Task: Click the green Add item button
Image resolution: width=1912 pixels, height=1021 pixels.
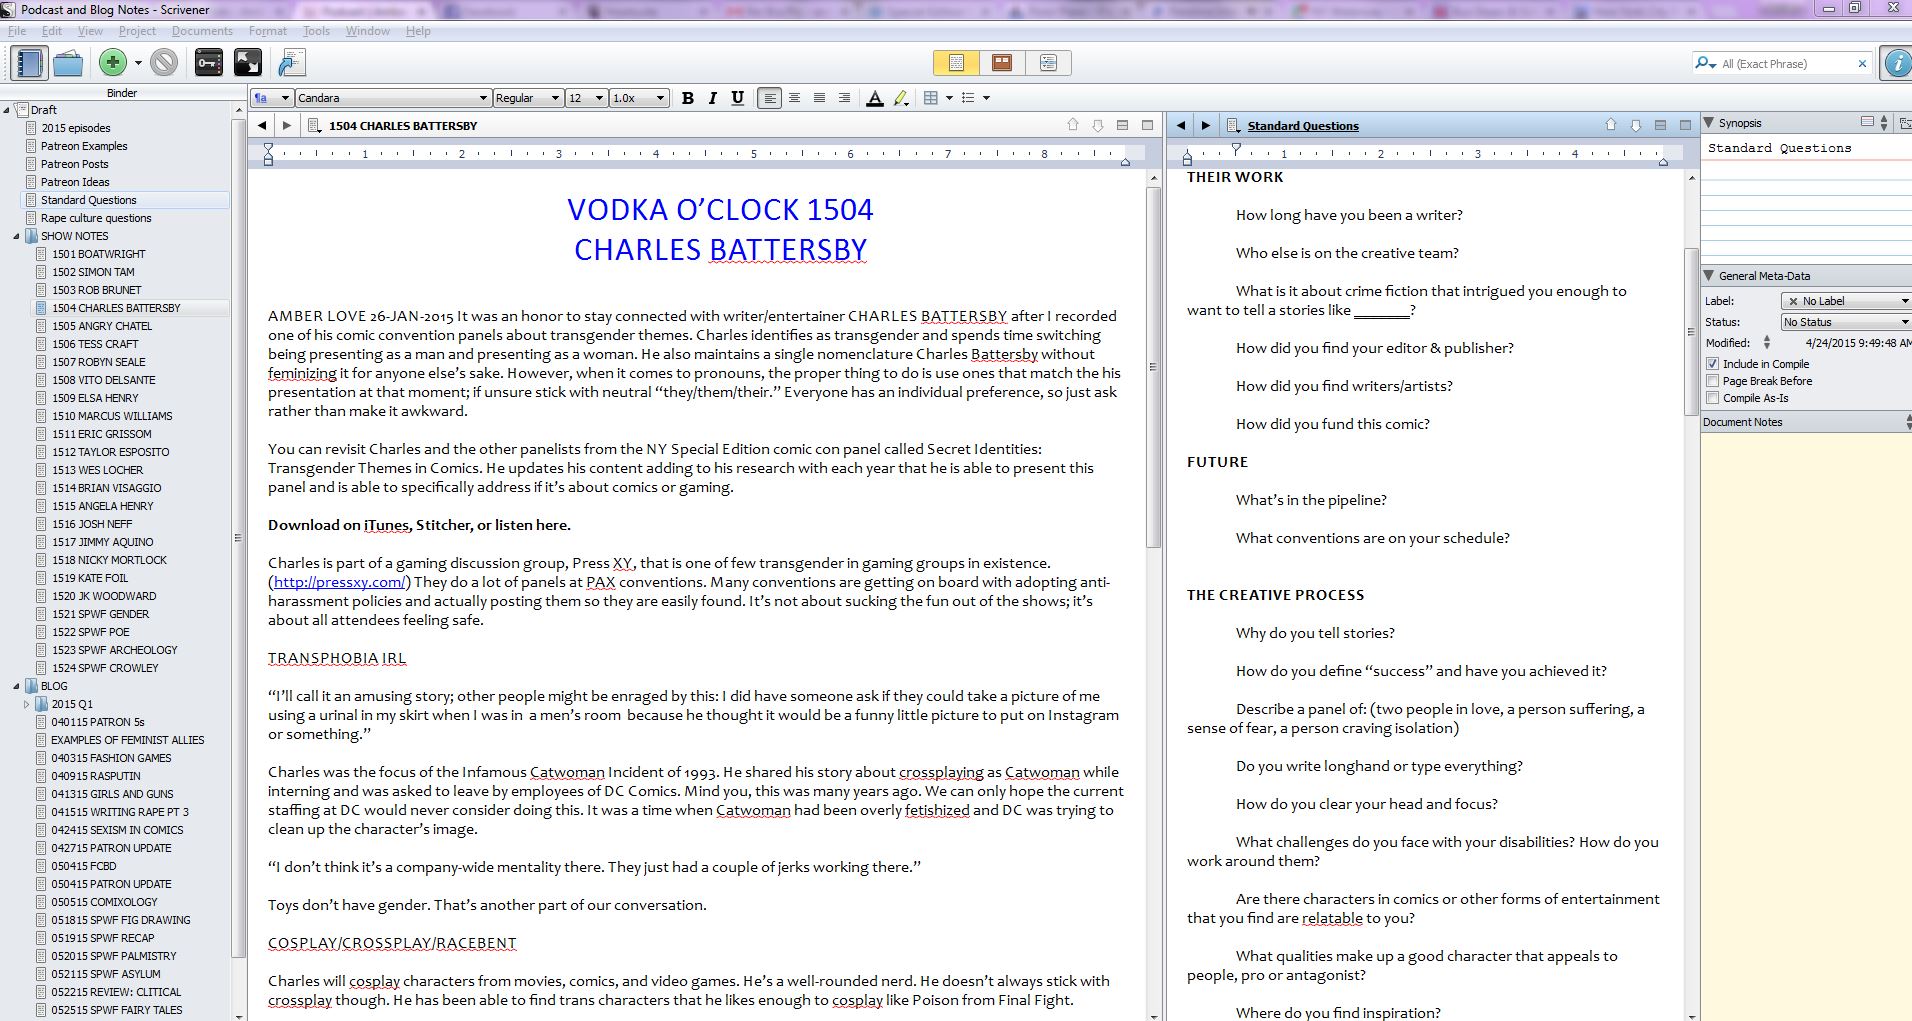Action: click(x=113, y=63)
